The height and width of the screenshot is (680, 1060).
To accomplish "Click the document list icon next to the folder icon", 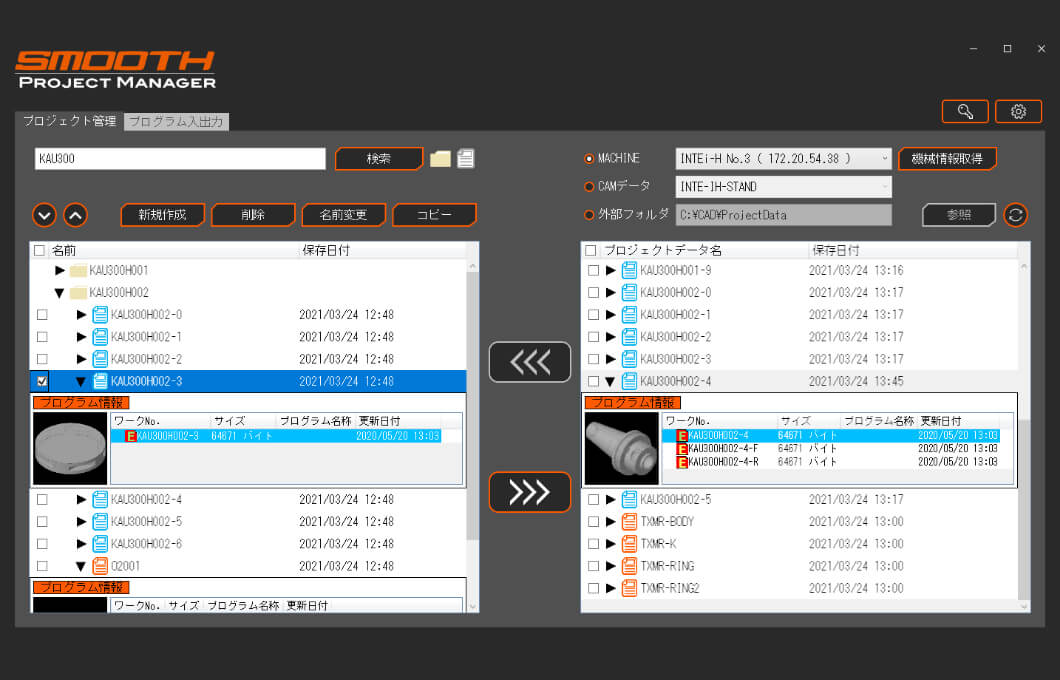I will coord(466,158).
